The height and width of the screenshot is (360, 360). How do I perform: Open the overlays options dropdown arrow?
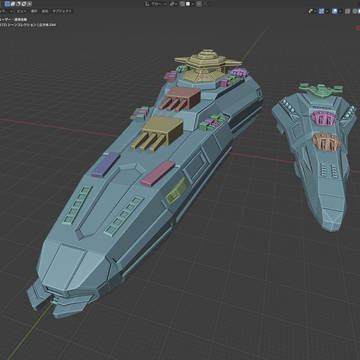click(341, 11)
